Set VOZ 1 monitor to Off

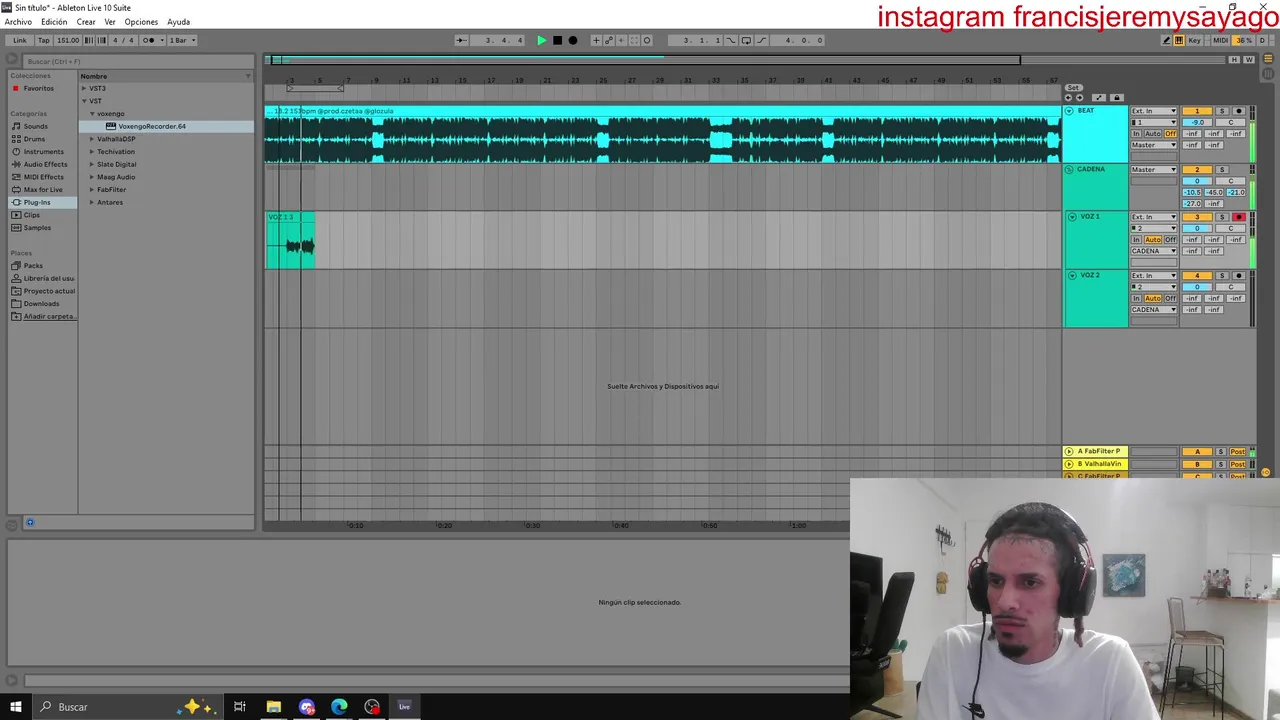[x=1170, y=240]
